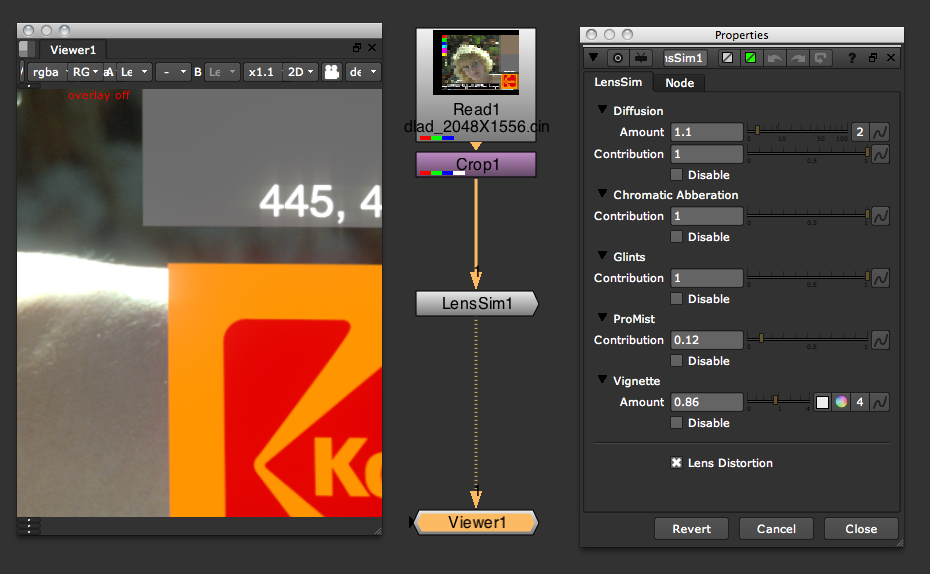Image resolution: width=930 pixels, height=574 pixels.
Task: Click the ProMist Contribution slider
Action: [x=808, y=339]
